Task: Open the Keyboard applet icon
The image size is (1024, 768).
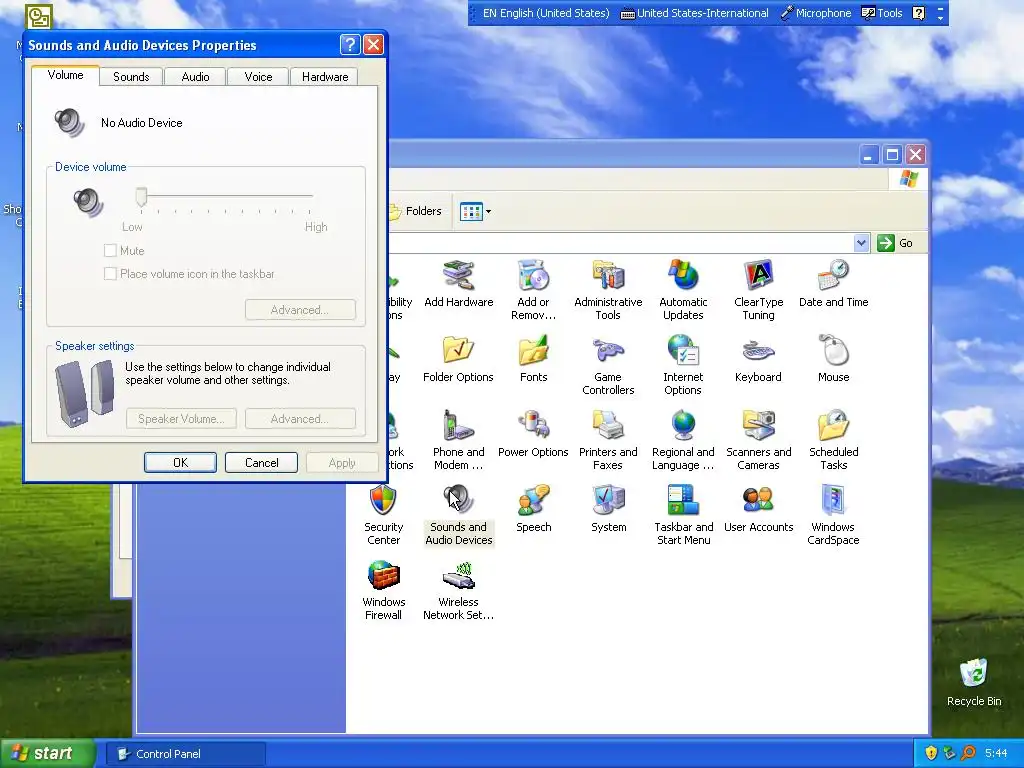Action: click(x=758, y=359)
